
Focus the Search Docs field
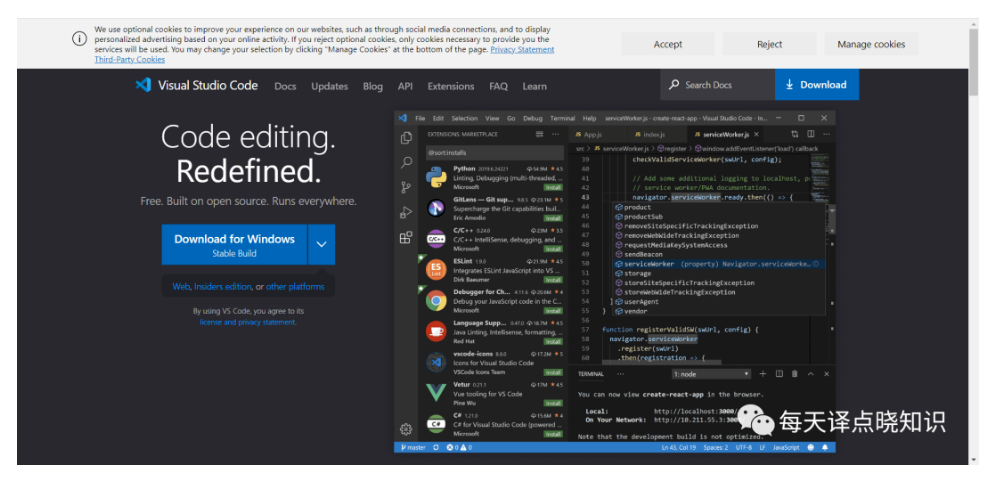tap(718, 85)
